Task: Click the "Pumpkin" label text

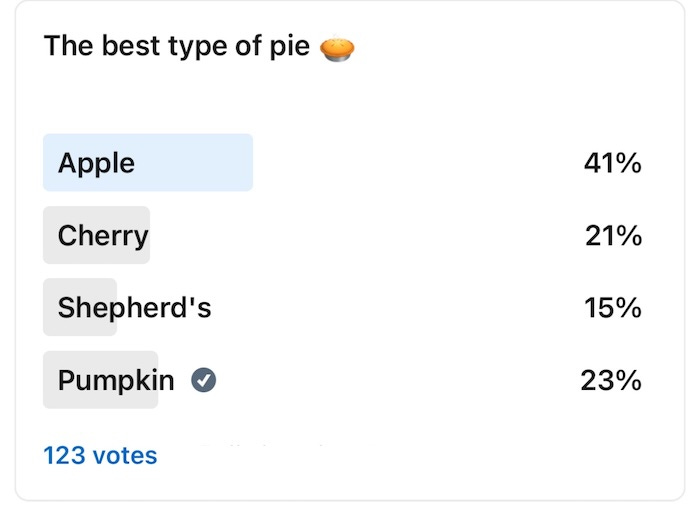Action: (x=116, y=381)
